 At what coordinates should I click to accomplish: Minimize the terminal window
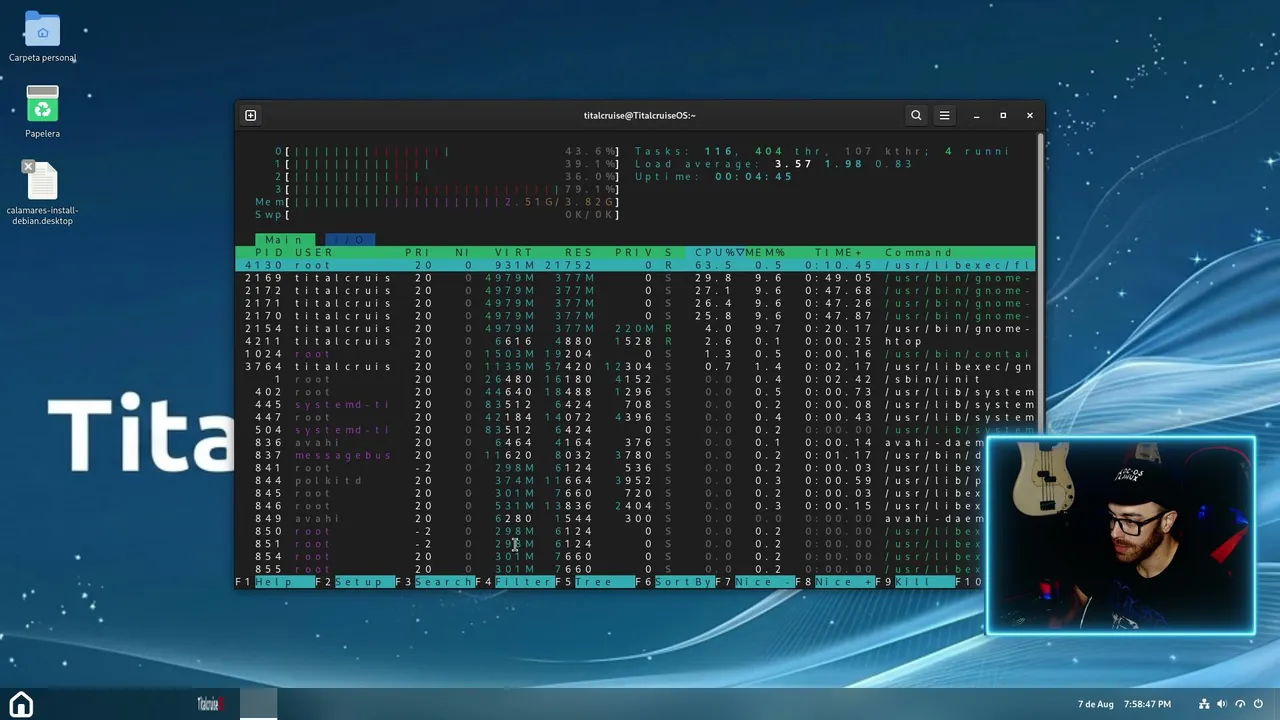pos(976,115)
